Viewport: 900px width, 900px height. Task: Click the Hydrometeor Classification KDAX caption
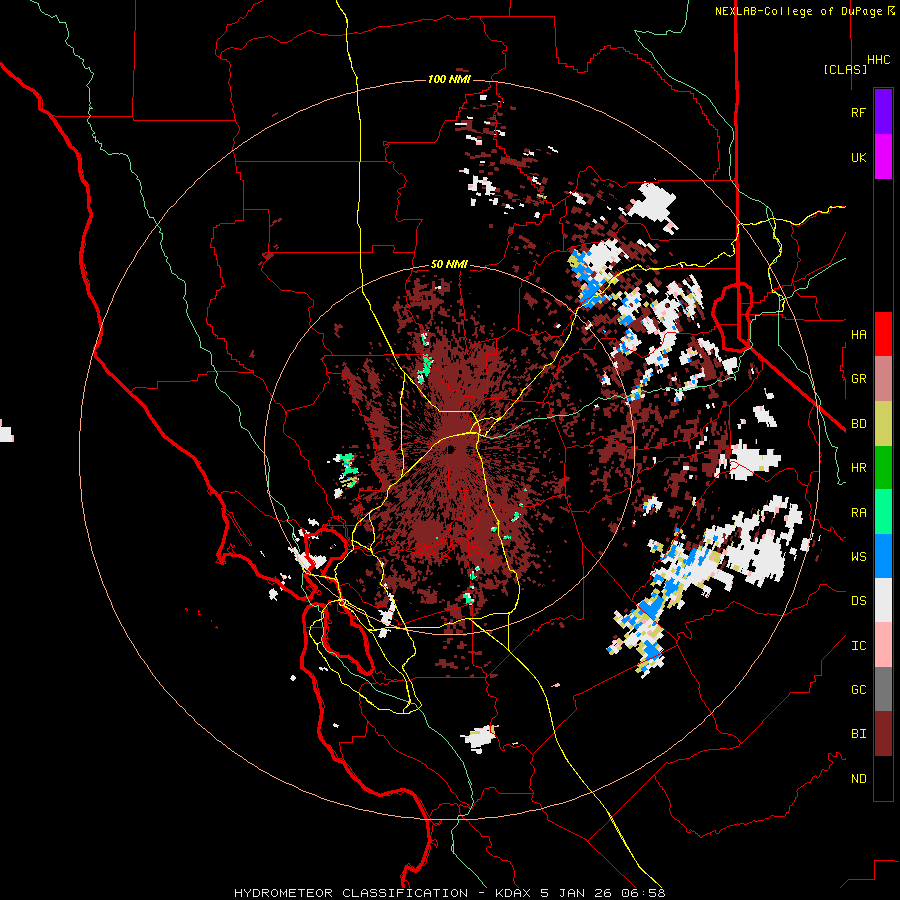pyautogui.click(x=449, y=893)
